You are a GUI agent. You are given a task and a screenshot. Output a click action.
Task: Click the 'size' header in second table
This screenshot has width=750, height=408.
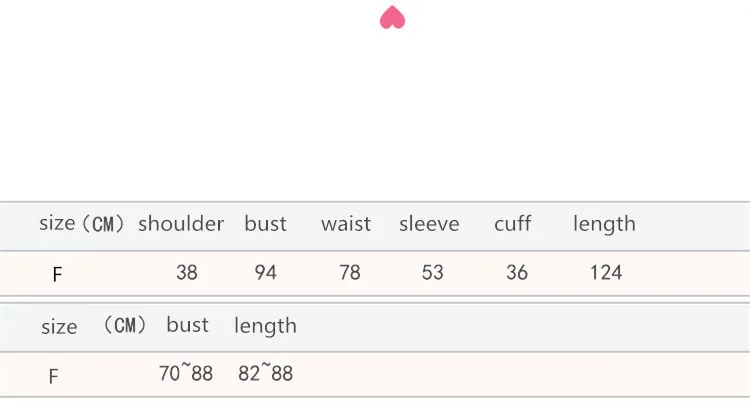59,327
